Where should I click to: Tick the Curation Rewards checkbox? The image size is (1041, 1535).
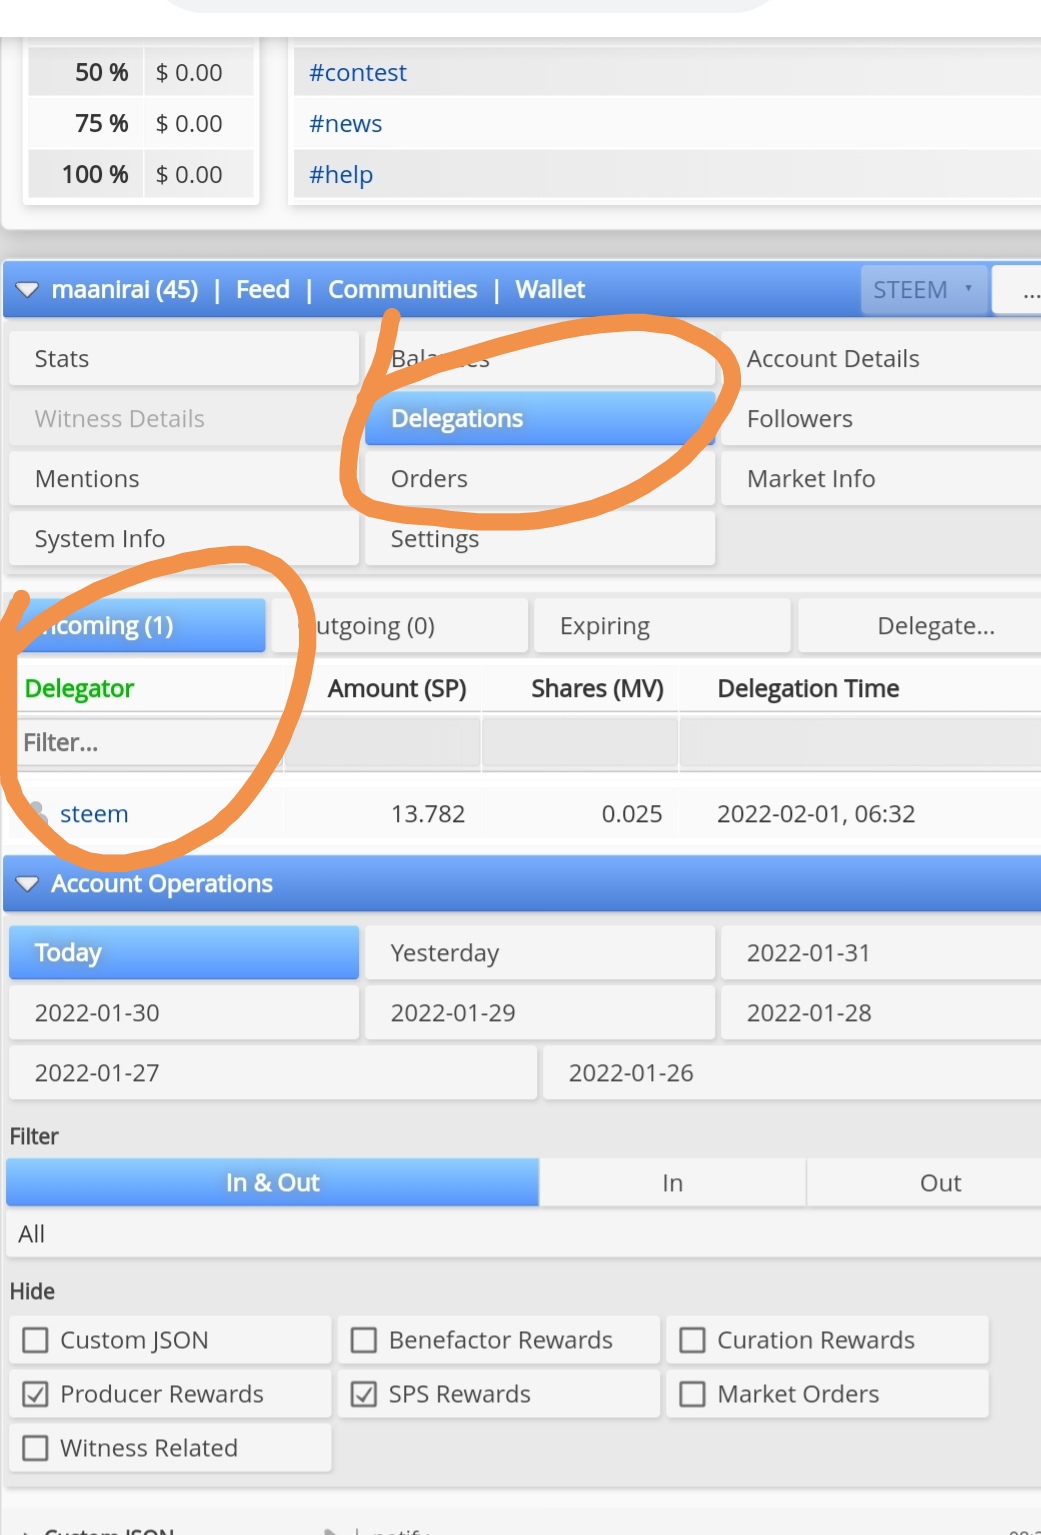[x=692, y=1340]
